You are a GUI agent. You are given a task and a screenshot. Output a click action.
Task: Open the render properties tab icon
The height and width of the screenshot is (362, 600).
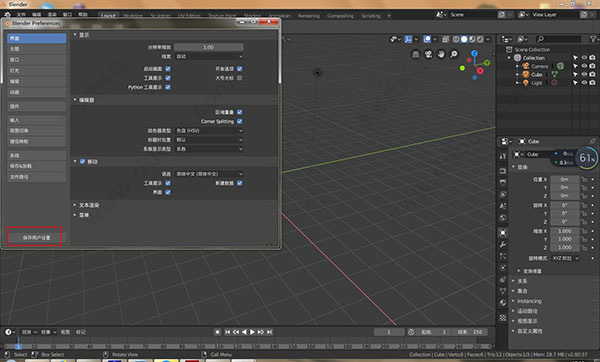(x=503, y=171)
